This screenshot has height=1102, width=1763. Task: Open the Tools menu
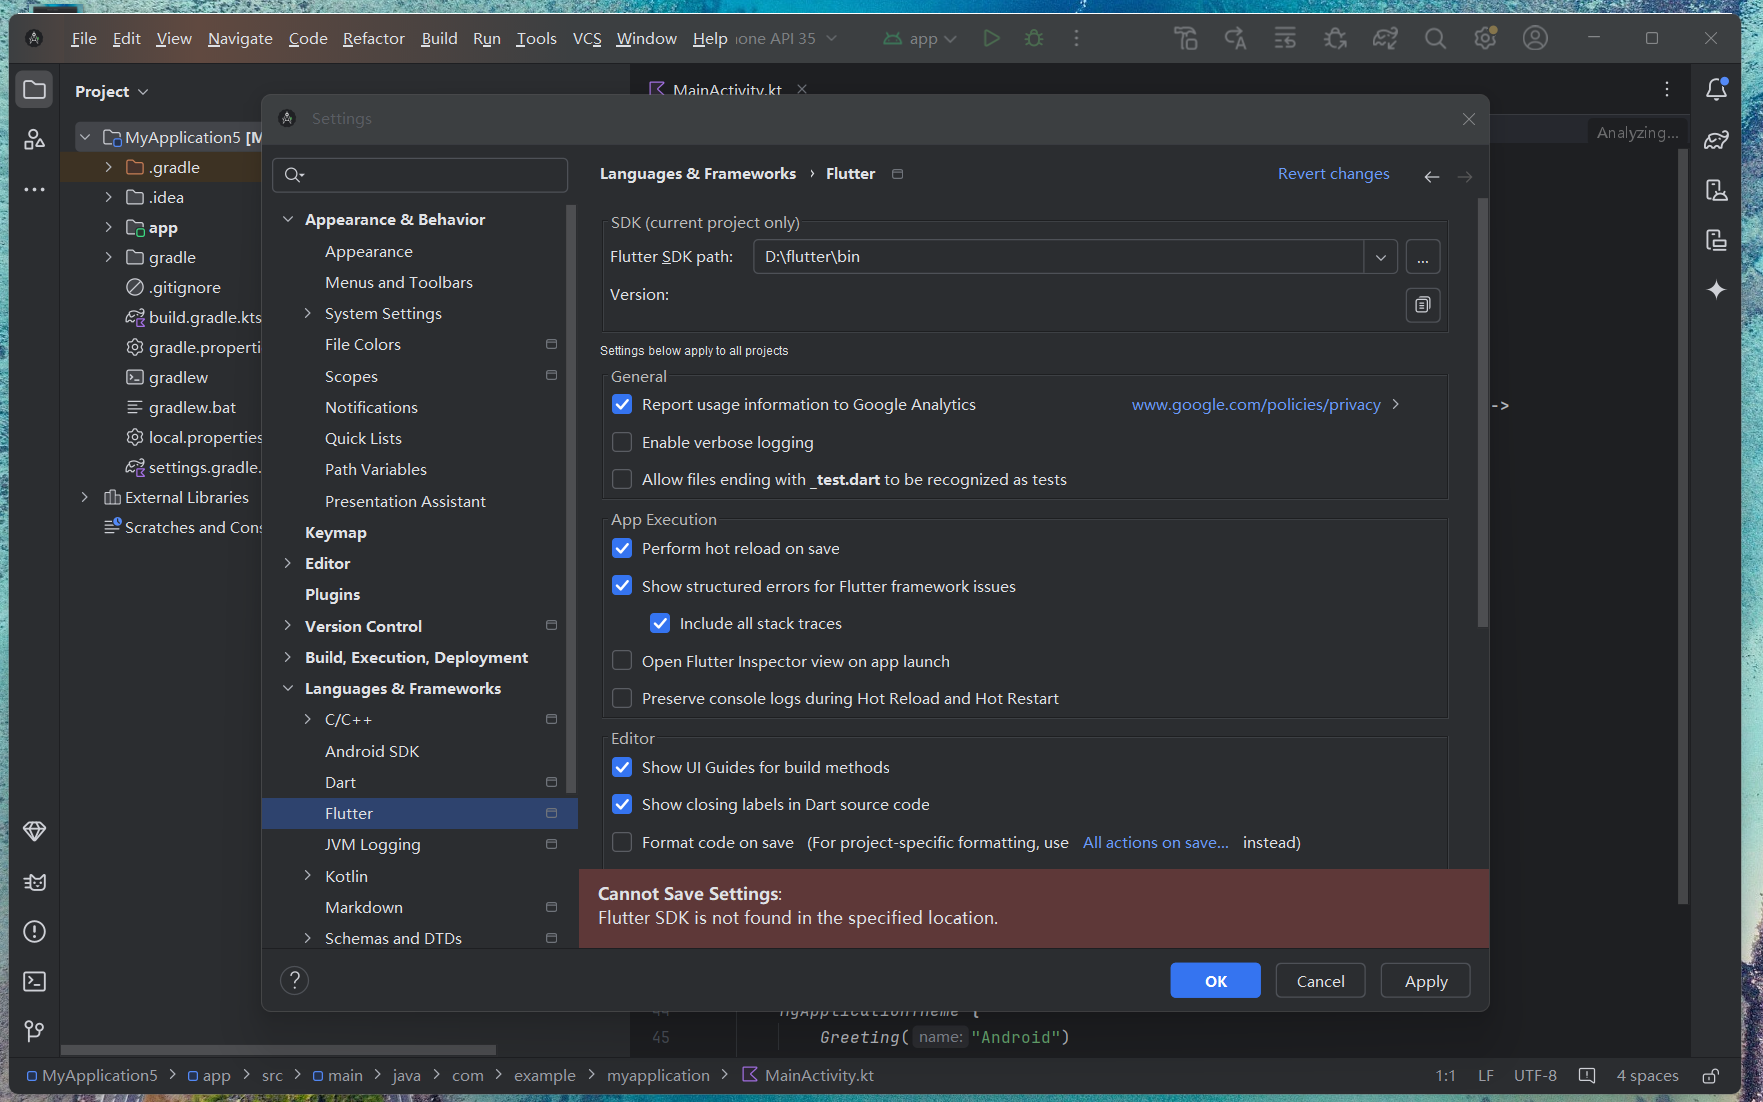(536, 38)
